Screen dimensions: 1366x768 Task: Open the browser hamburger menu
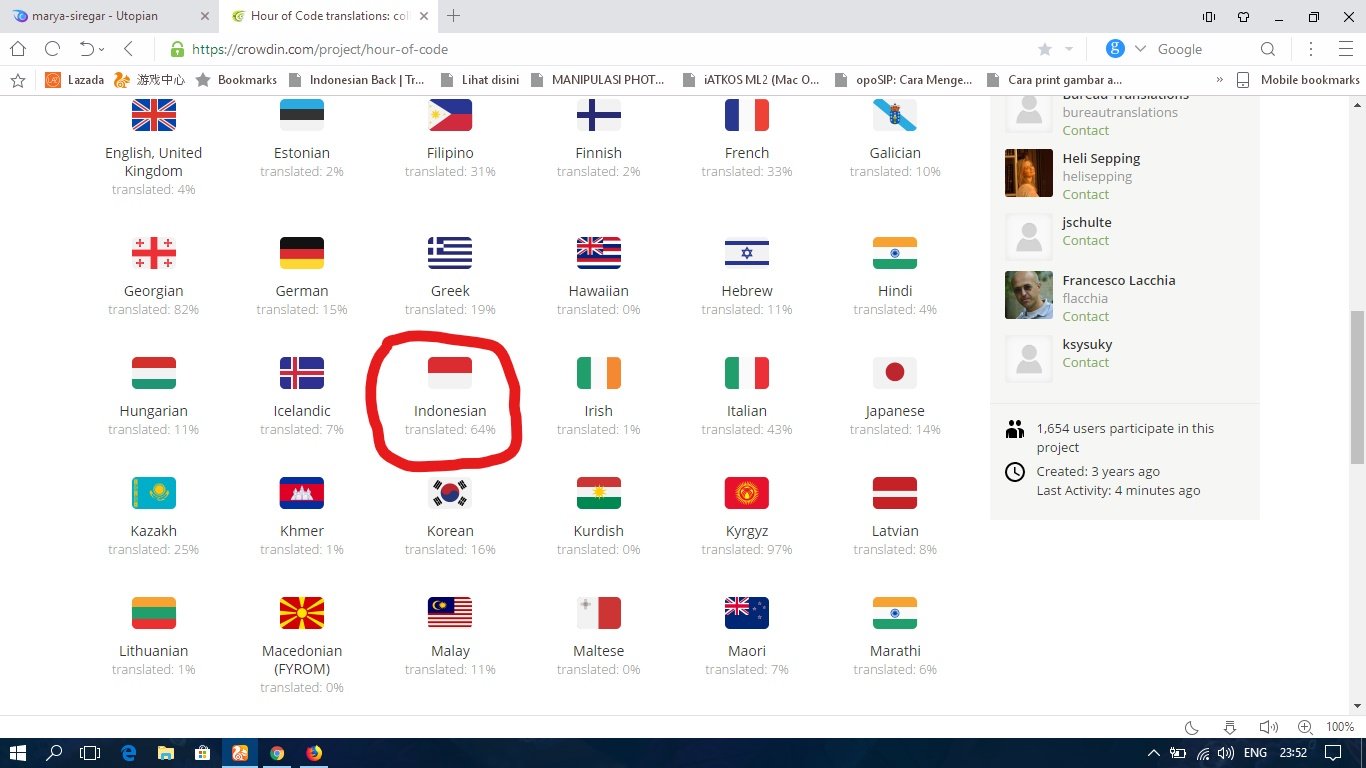(1345, 49)
